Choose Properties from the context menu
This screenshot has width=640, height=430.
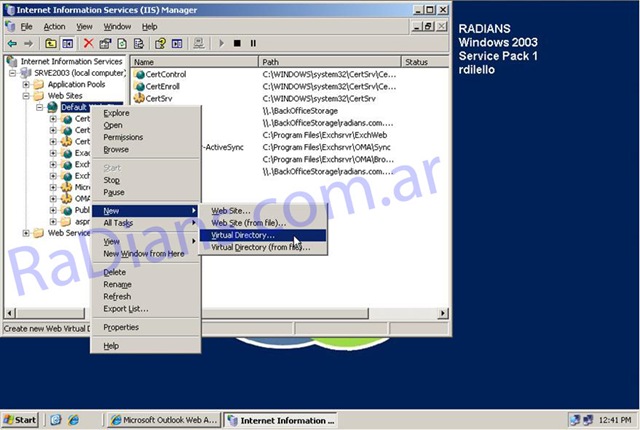[121, 327]
